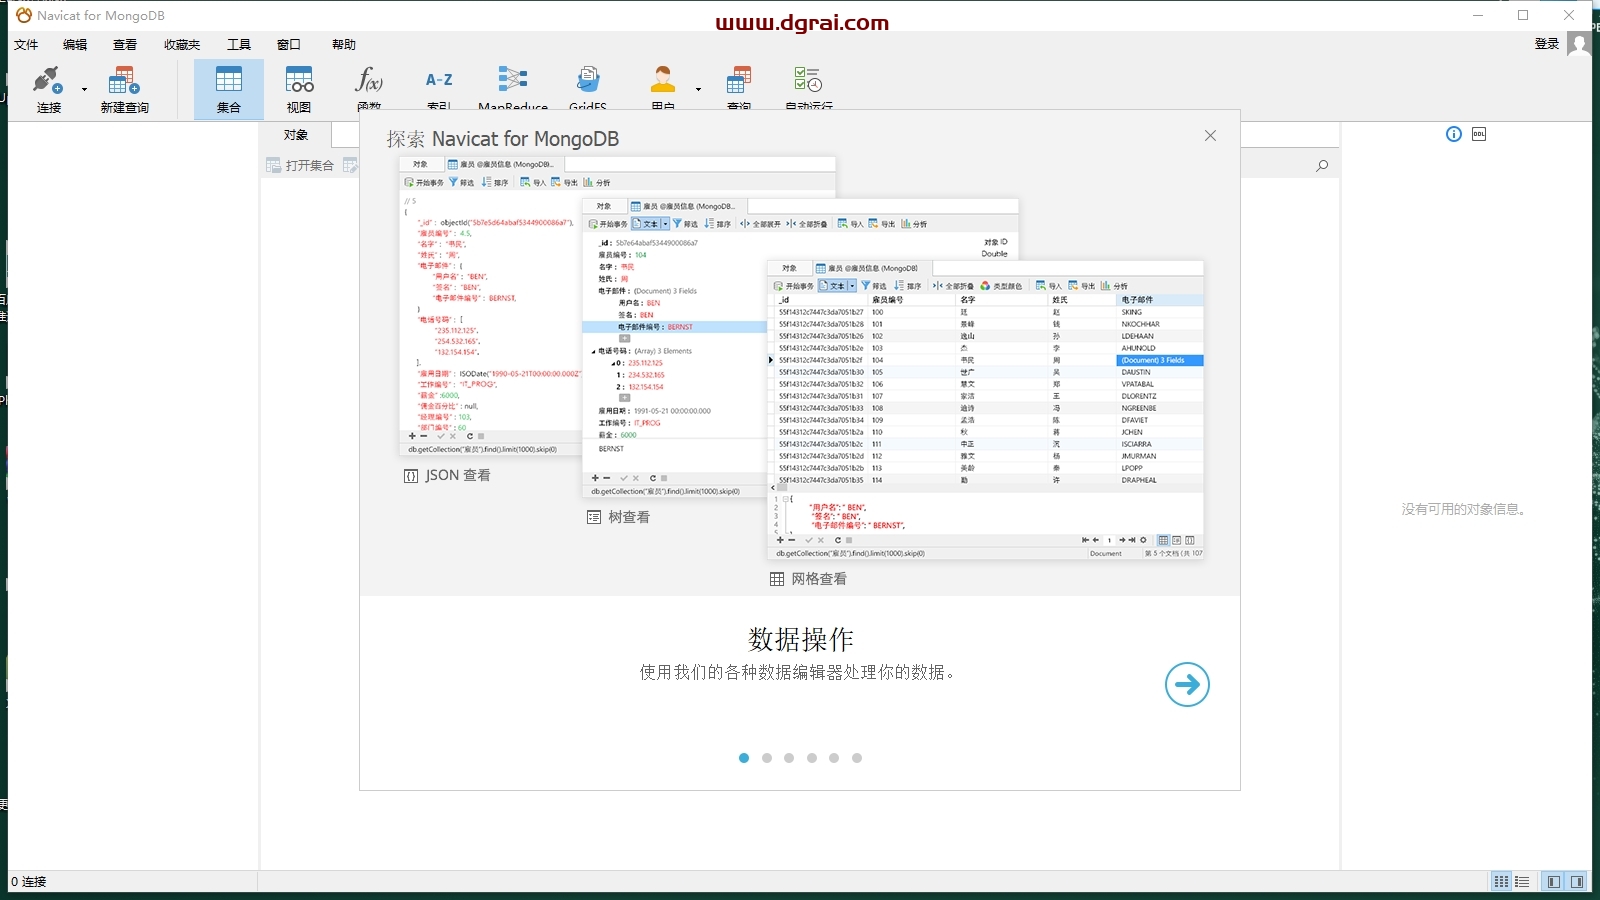Click the partially hidden edit collection icon
Image resolution: width=1600 pixels, height=900 pixels.
coord(350,165)
